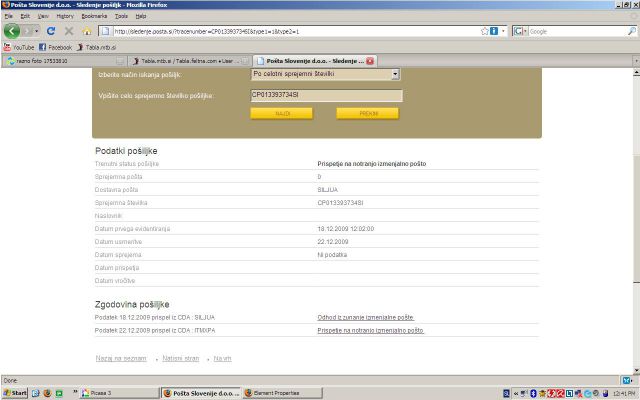Open the search engine selector dropdown
Screen dimensions: 640x400
(x=520, y=31)
